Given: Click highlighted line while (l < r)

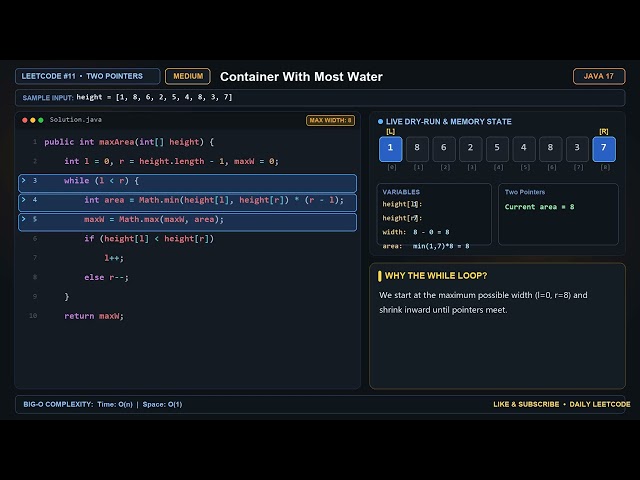Looking at the screenshot, I should click(x=187, y=183).
